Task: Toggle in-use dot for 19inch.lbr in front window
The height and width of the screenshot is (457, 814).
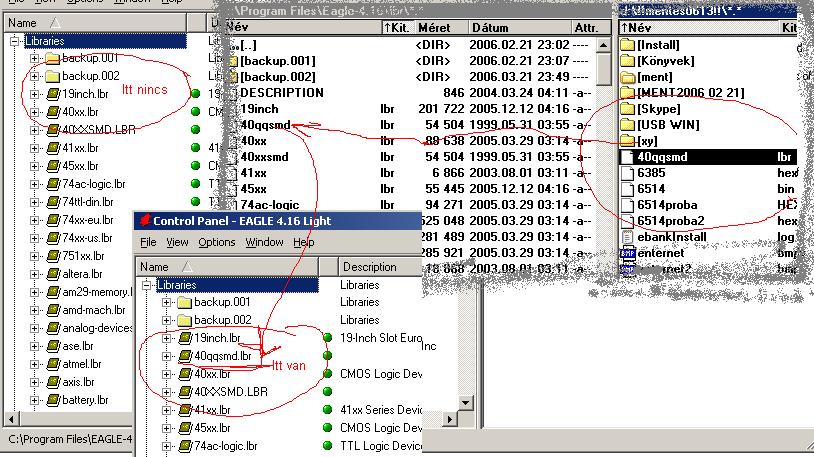Action: (x=328, y=338)
